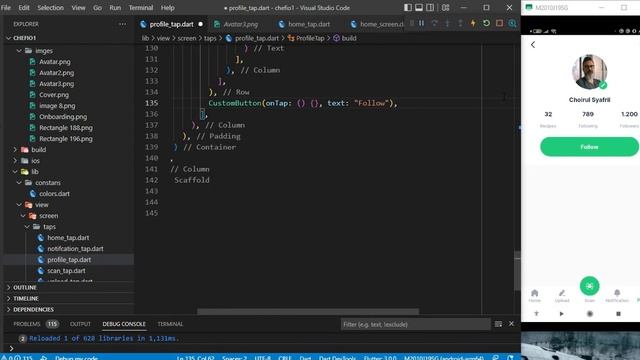The width and height of the screenshot is (640, 360).
Task: Open Avatar2.png in the explorer
Action: tap(56, 73)
